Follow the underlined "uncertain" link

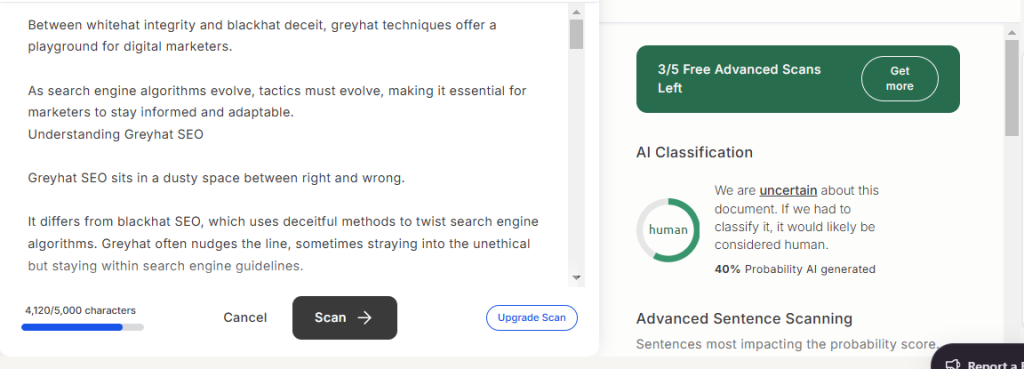788,191
